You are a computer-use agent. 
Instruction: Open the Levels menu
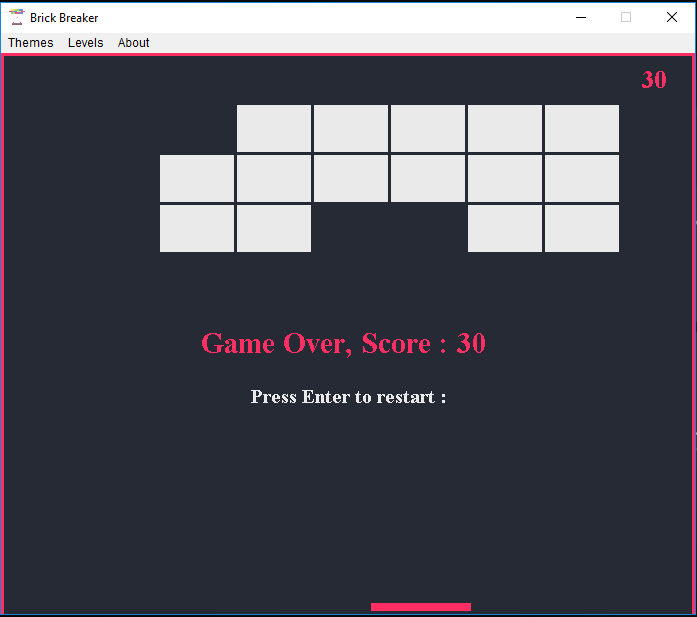point(85,43)
